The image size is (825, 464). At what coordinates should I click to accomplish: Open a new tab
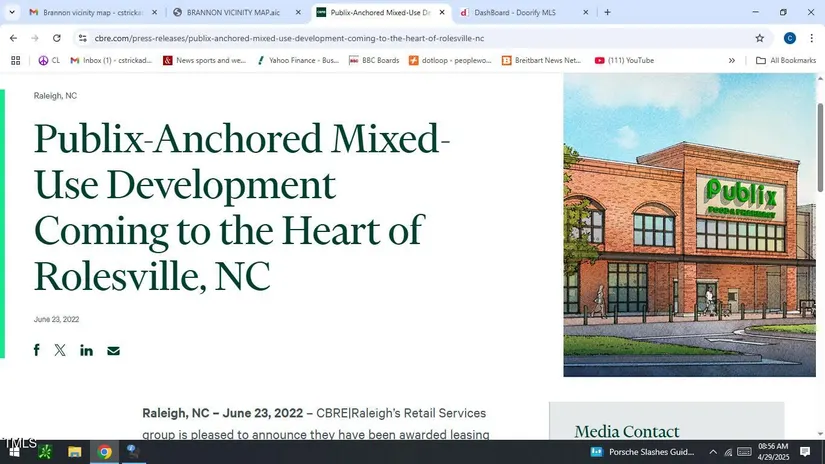tap(607, 12)
